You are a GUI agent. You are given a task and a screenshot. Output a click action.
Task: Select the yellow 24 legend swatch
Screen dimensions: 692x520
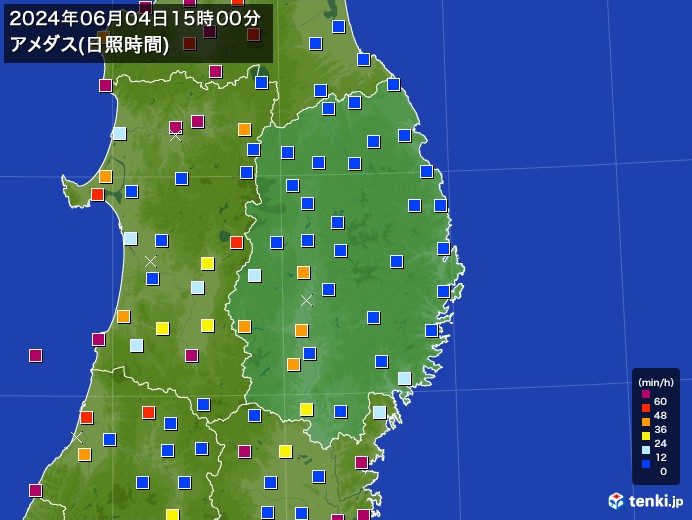tap(646, 436)
